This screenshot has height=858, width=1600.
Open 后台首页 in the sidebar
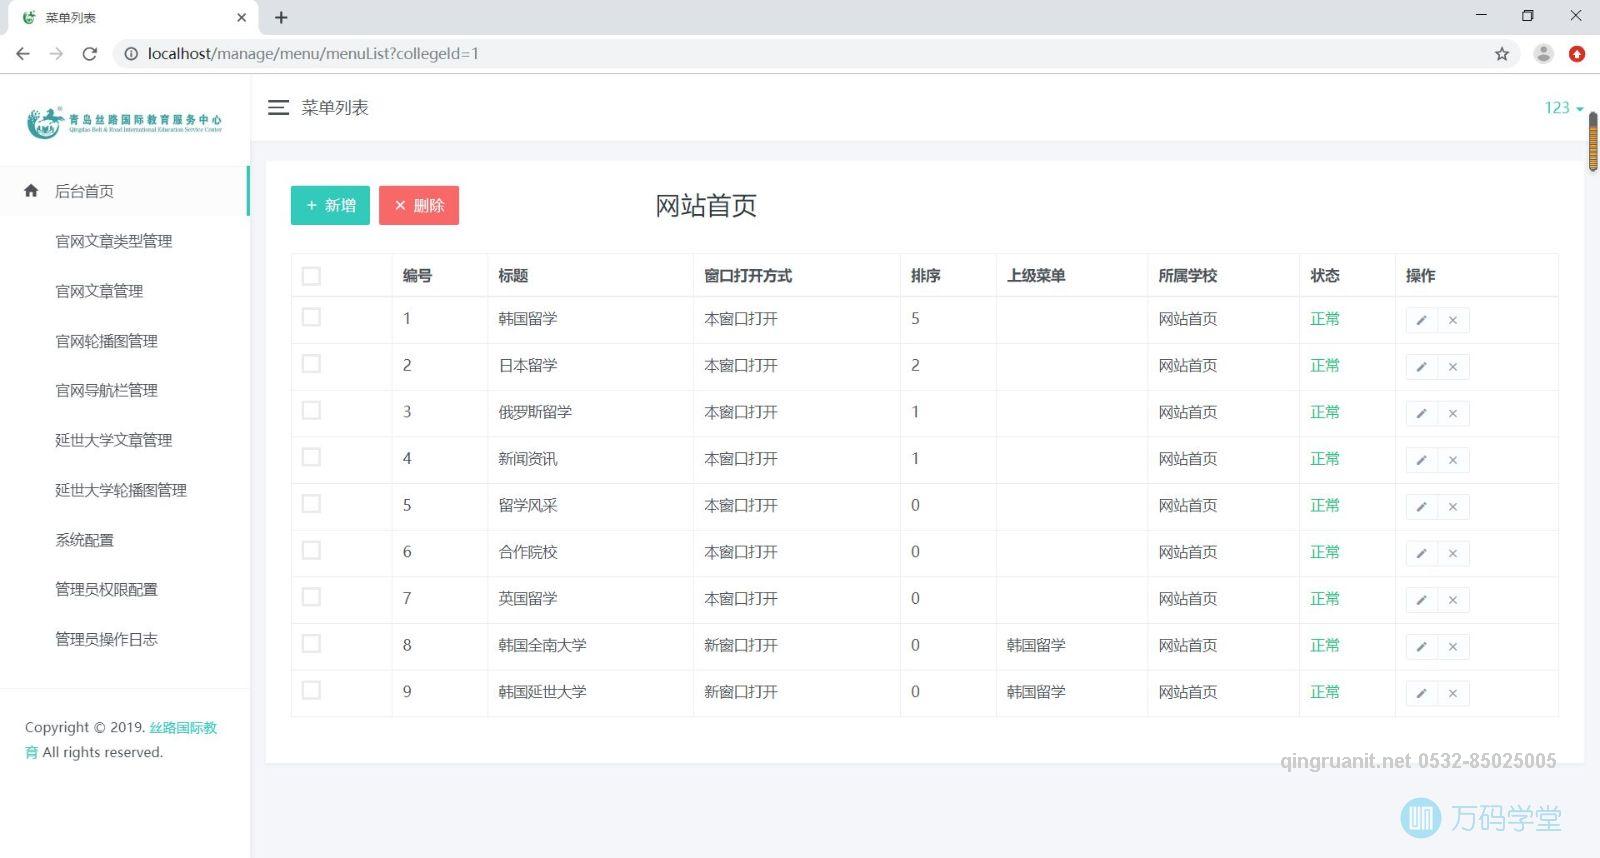coord(124,191)
